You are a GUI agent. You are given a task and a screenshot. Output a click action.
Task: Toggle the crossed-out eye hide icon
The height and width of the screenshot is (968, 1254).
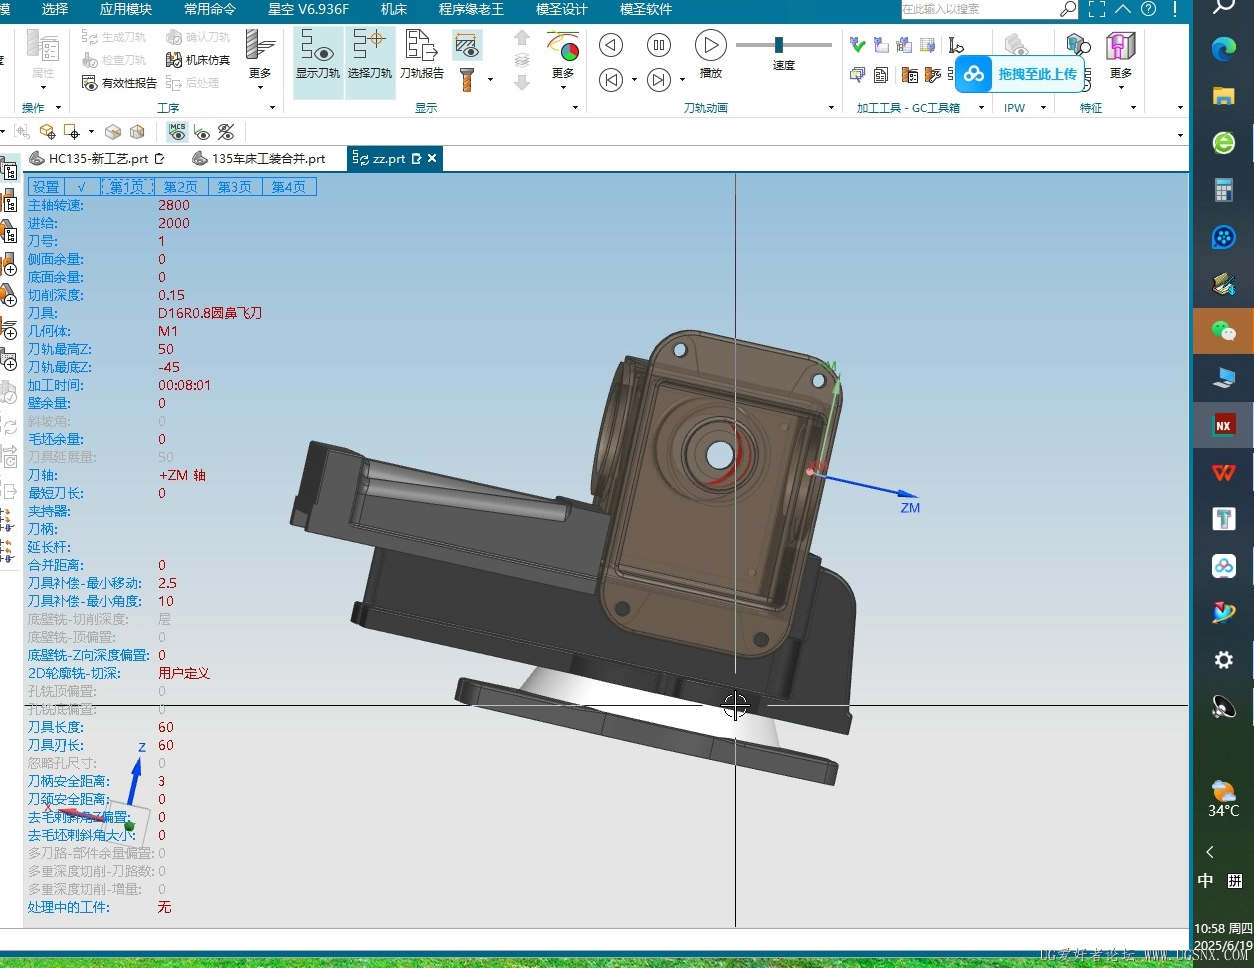pos(226,132)
